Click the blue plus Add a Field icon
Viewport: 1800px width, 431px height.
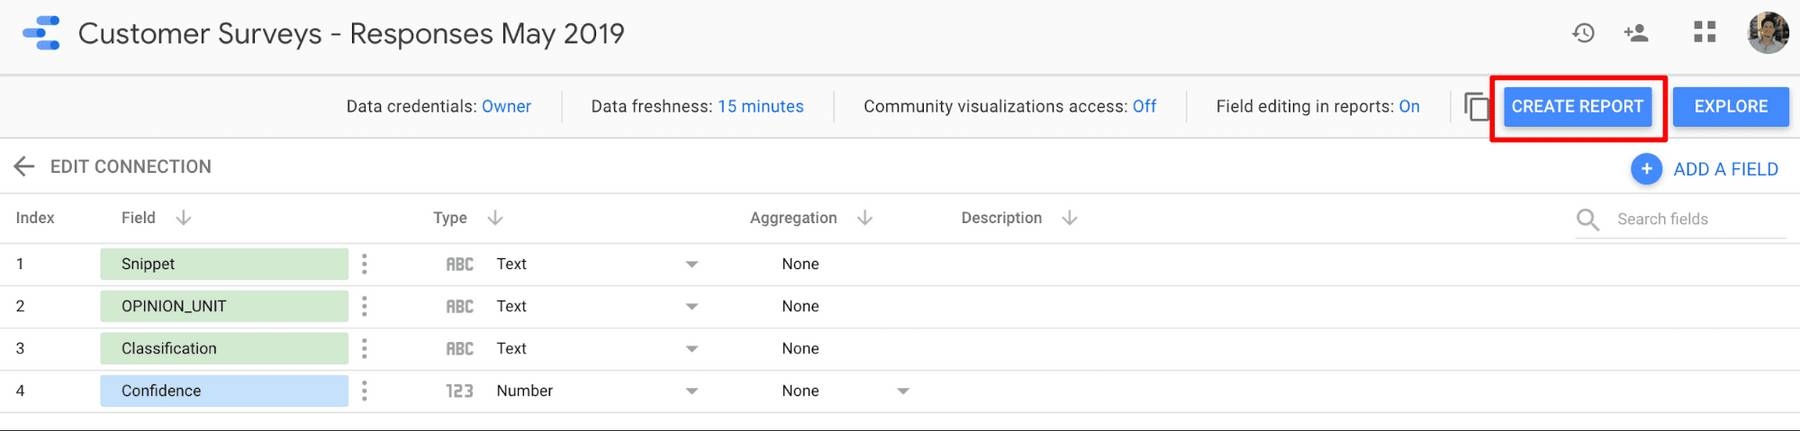1646,169
